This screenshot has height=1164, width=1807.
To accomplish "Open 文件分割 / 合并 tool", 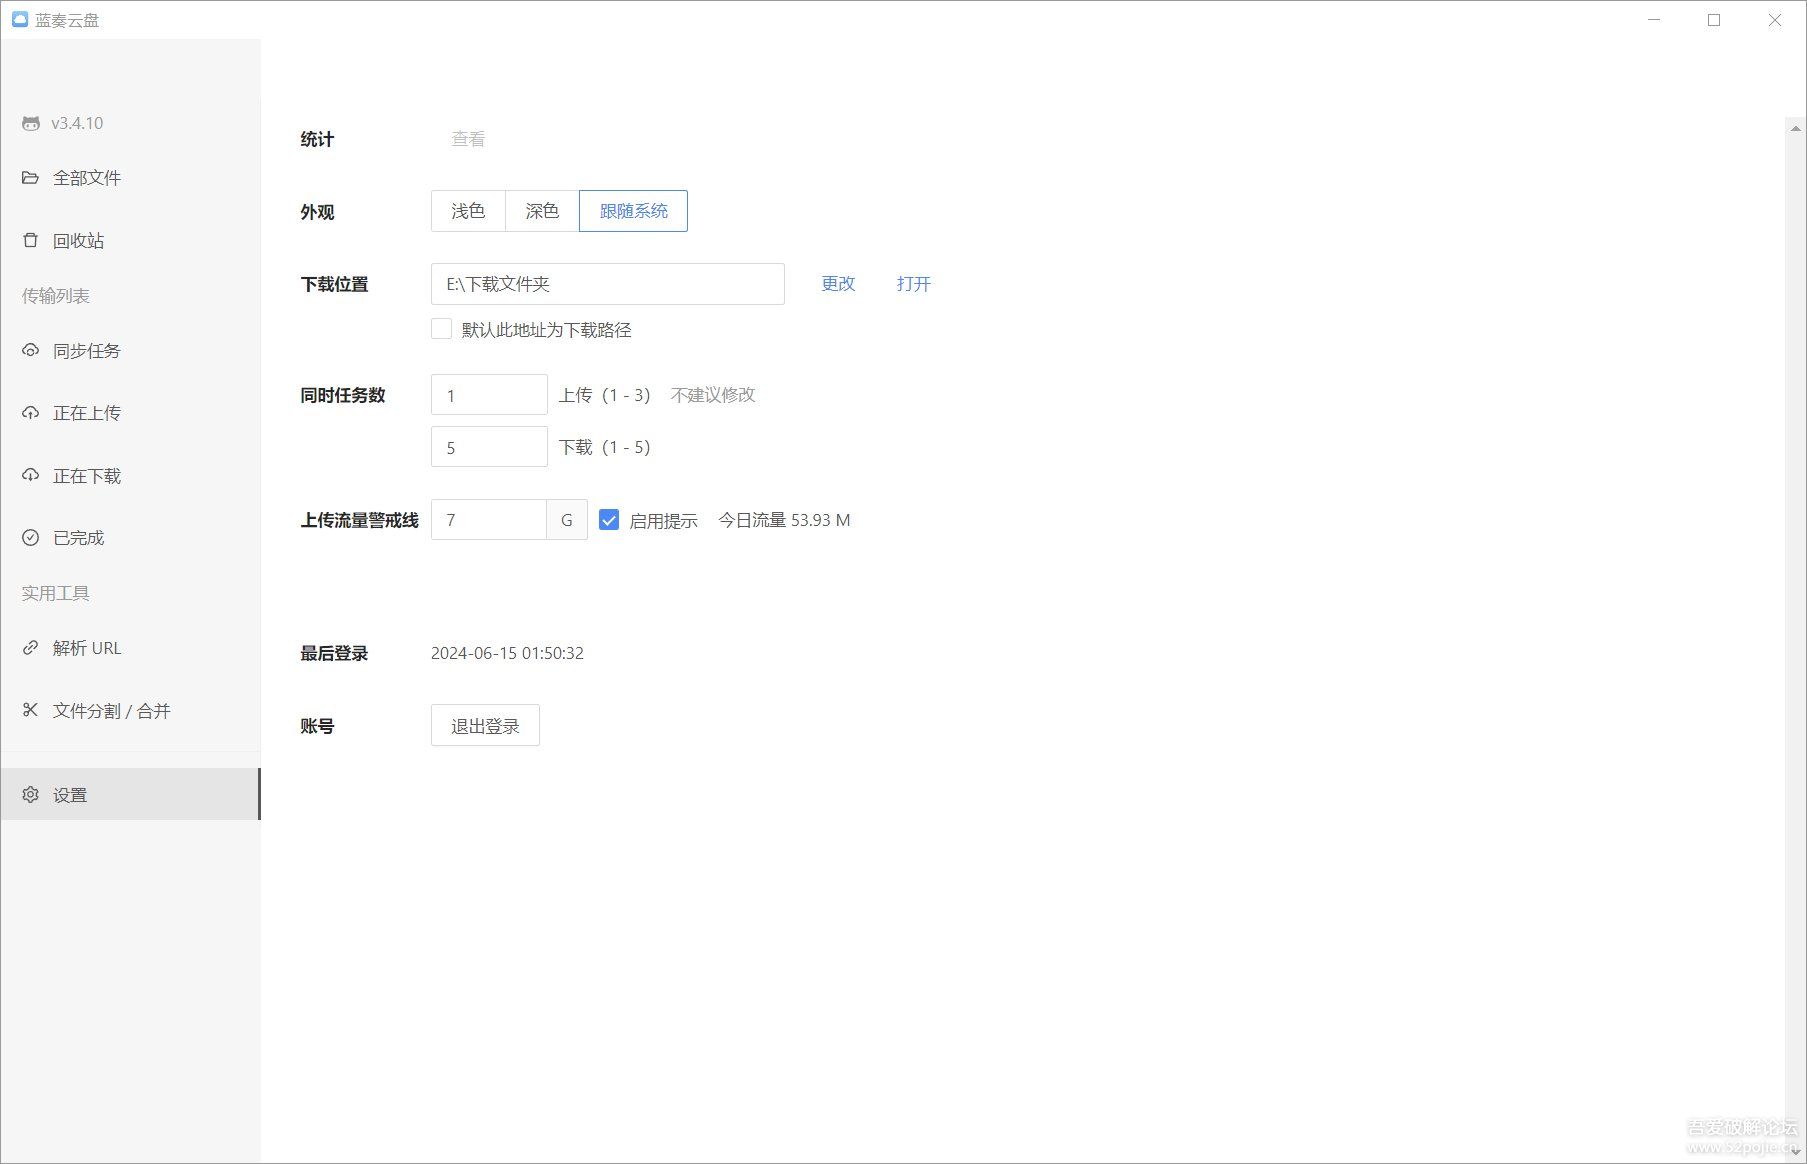I will 130,710.
